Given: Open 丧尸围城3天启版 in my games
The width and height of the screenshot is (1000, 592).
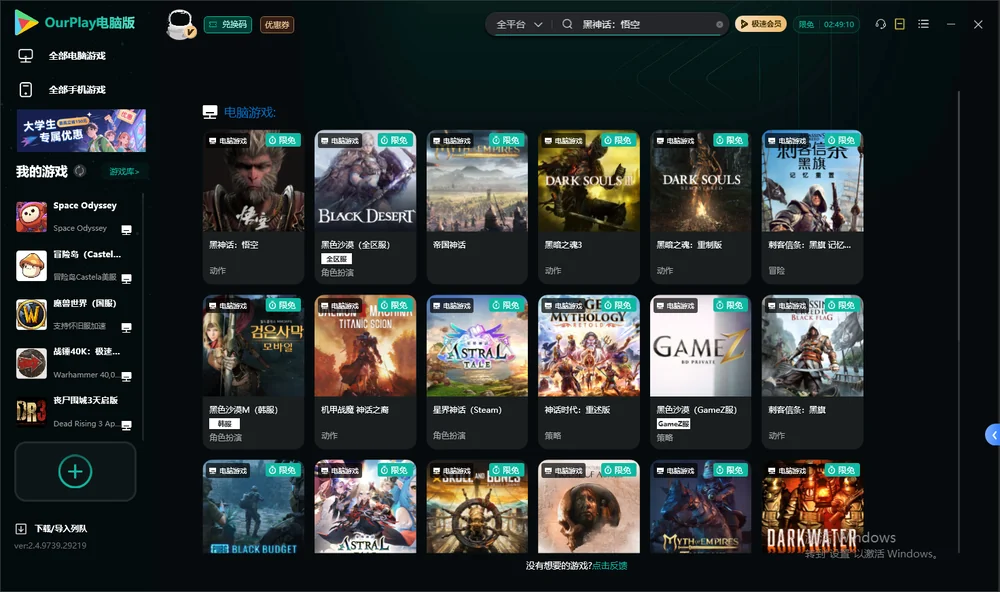Looking at the screenshot, I should [x=77, y=412].
